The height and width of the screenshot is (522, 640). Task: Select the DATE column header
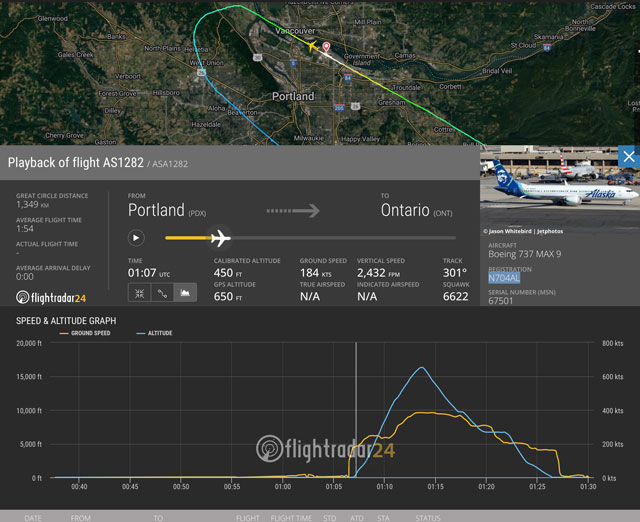coord(33,517)
